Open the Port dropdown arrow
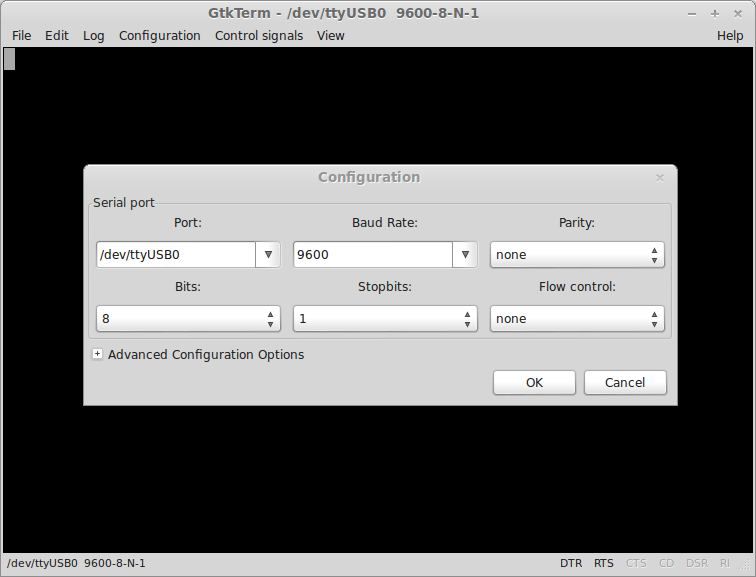 tap(268, 255)
